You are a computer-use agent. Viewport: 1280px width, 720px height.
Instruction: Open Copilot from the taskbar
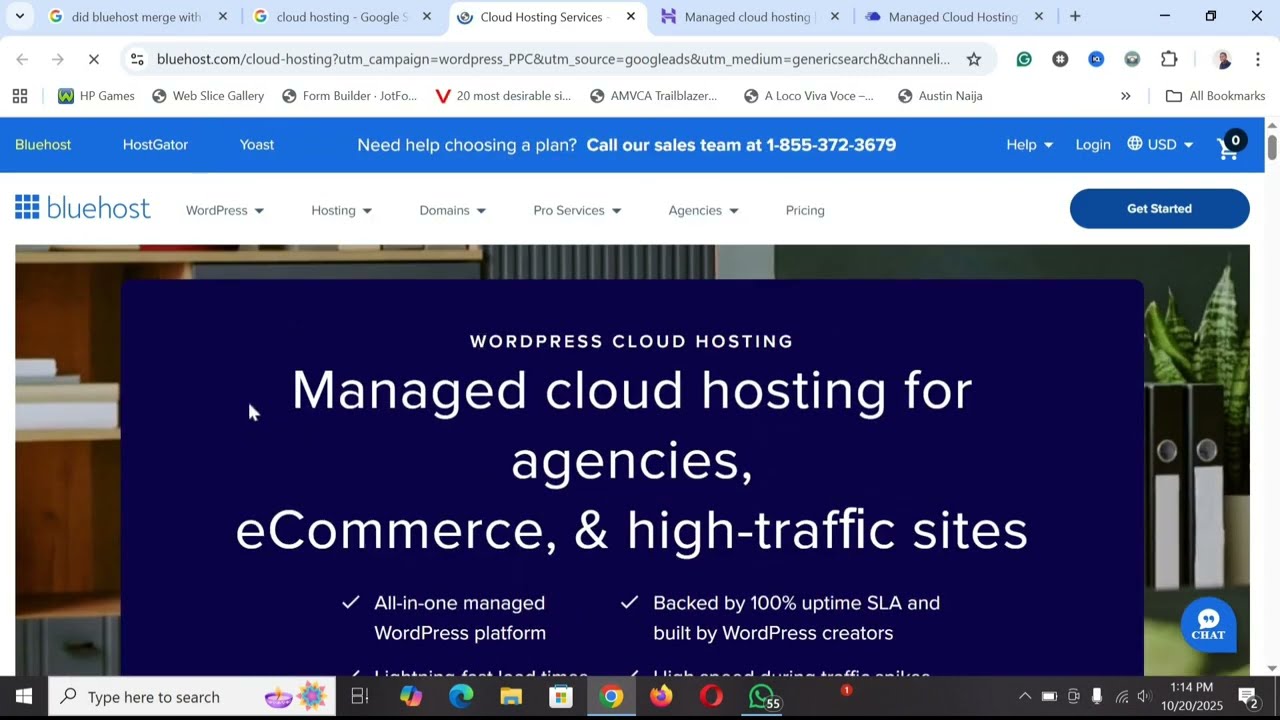(x=411, y=696)
